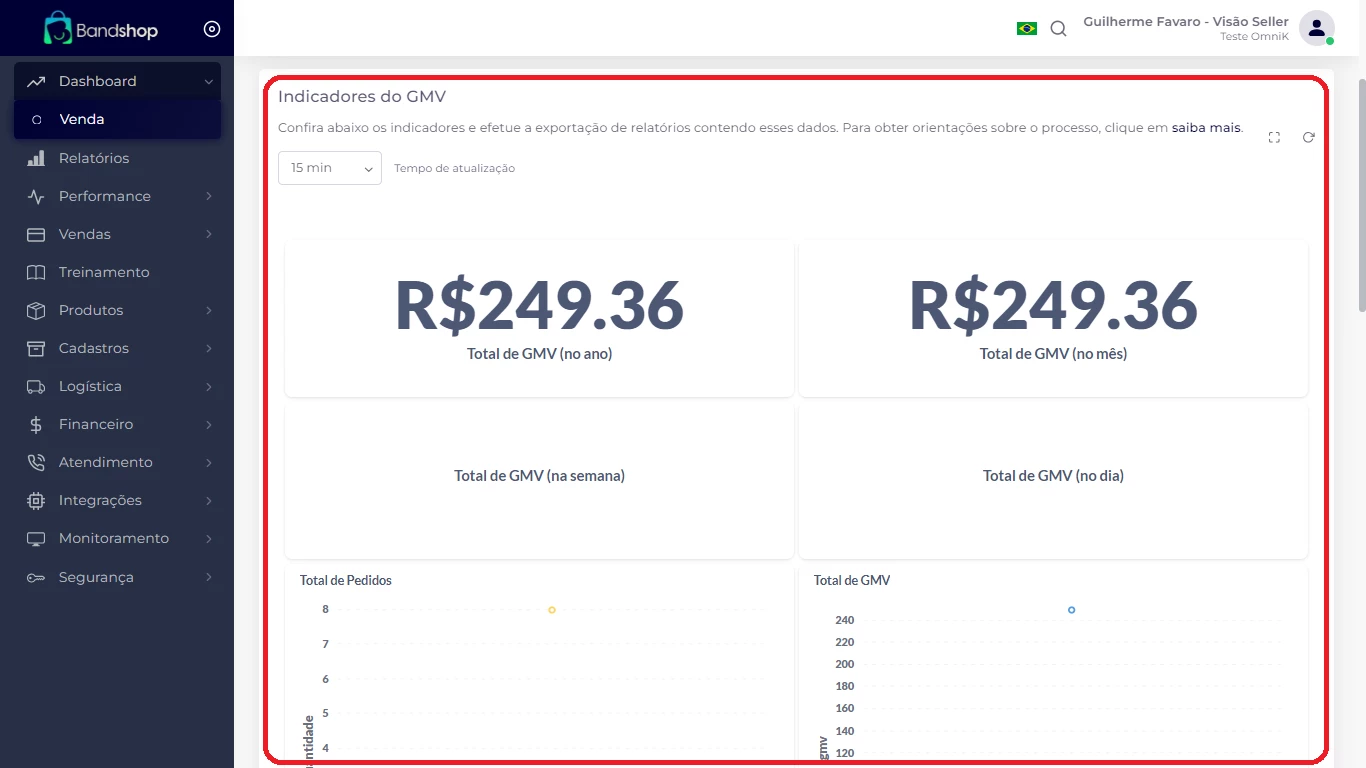
Task: Open the Atendimento menu item
Action: [105, 462]
